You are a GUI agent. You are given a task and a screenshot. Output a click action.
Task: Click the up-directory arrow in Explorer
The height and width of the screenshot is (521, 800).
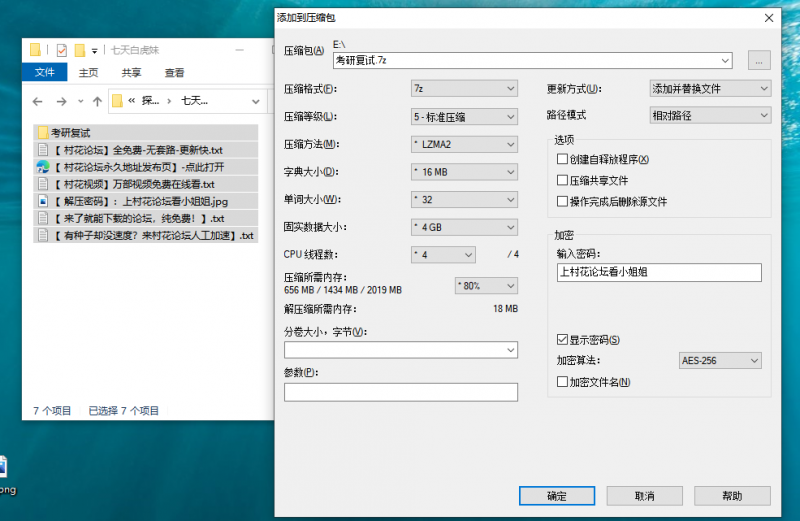coord(97,101)
